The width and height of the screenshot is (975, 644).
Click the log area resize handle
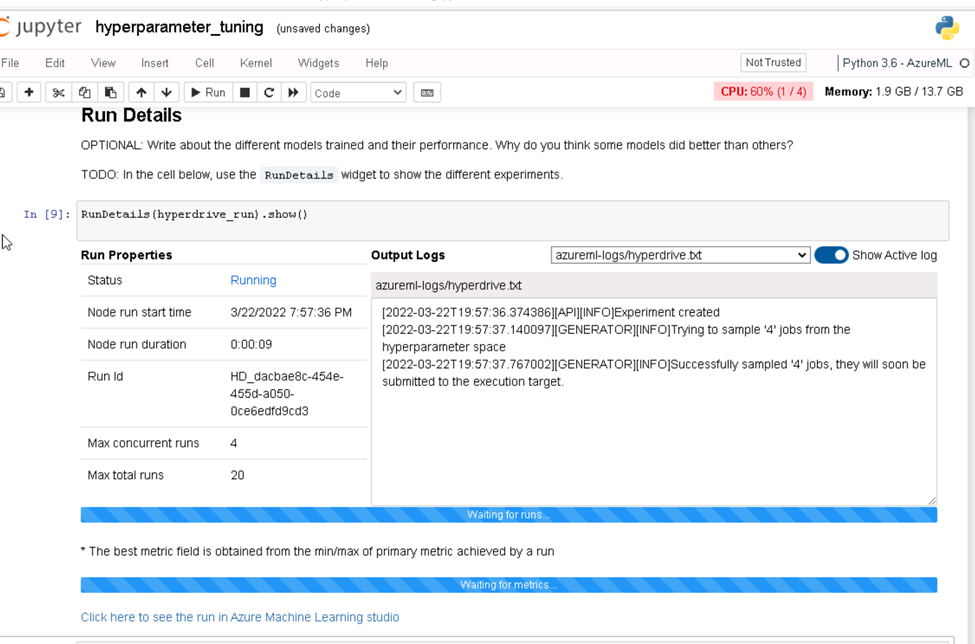coord(931,500)
